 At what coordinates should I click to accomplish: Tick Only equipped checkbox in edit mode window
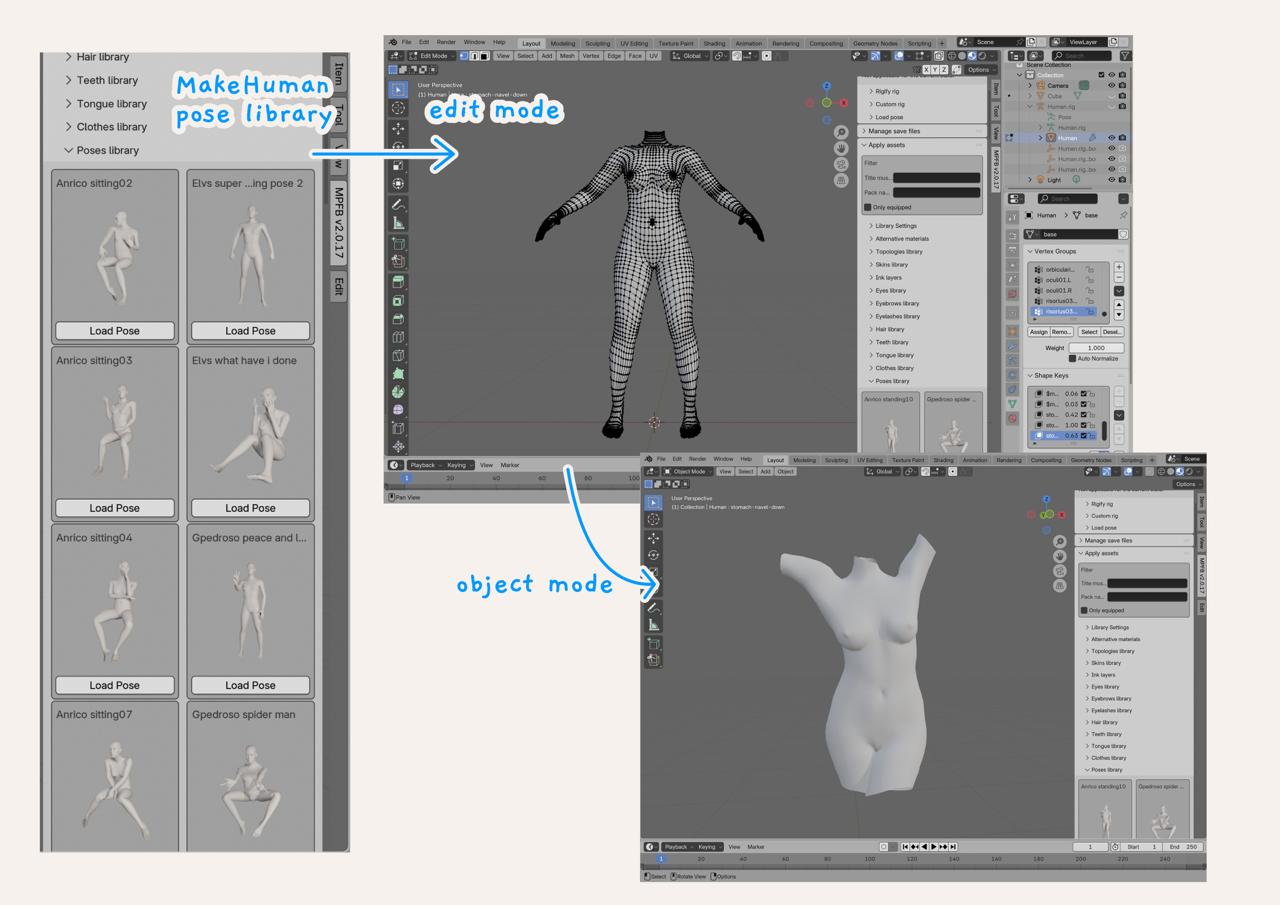coord(868,208)
